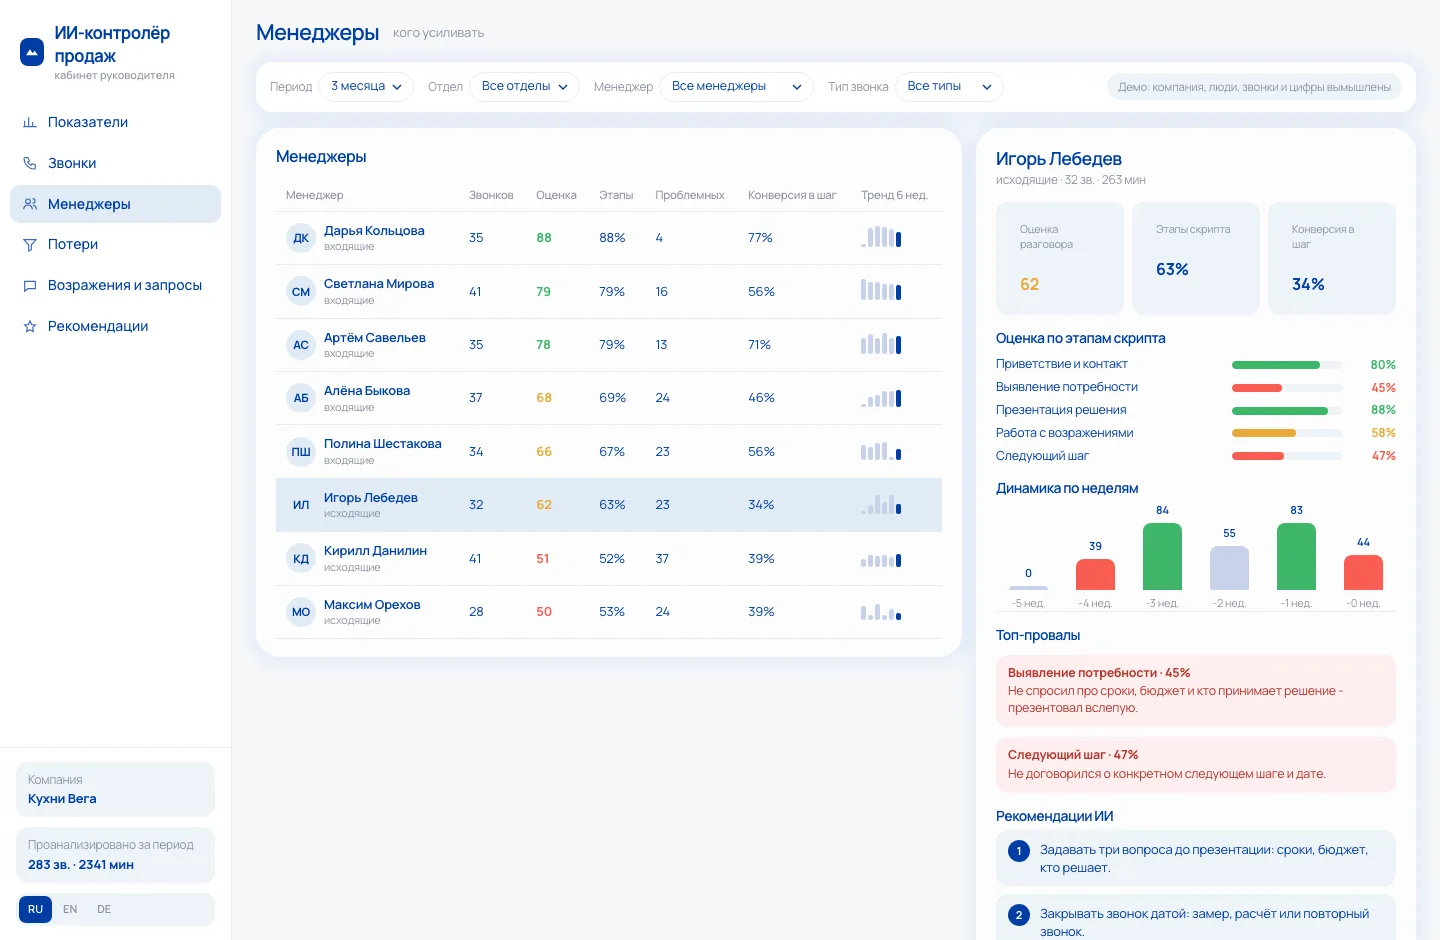Expand the Все отделы dropdown
Viewport: 1440px width, 940px height.
coord(524,87)
